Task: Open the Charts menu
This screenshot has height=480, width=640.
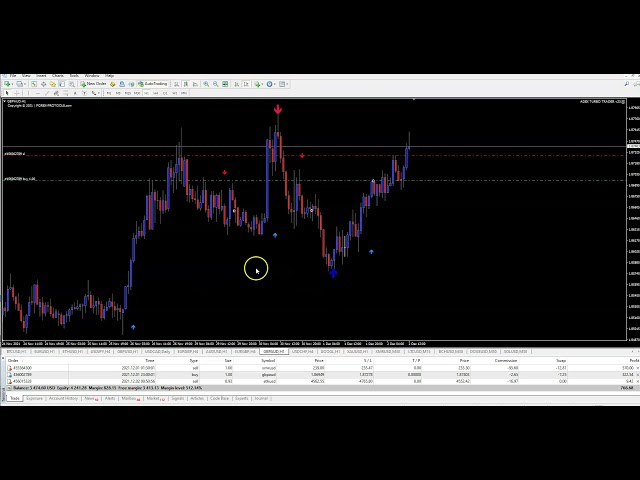Action: [57, 75]
